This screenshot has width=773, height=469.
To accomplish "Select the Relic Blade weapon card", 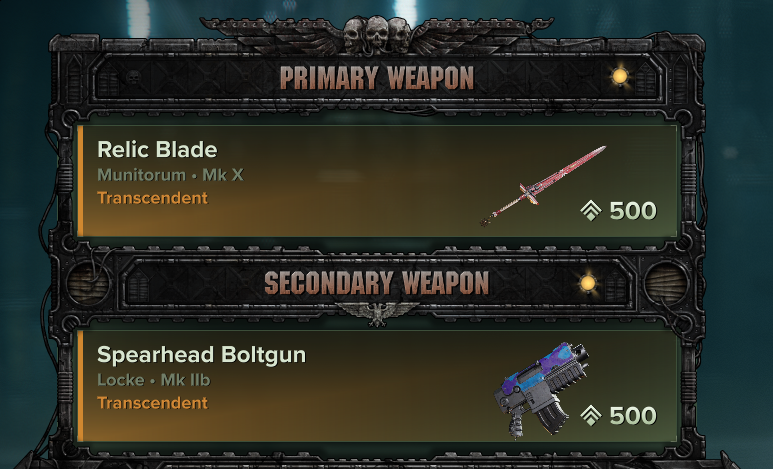I will (378, 181).
